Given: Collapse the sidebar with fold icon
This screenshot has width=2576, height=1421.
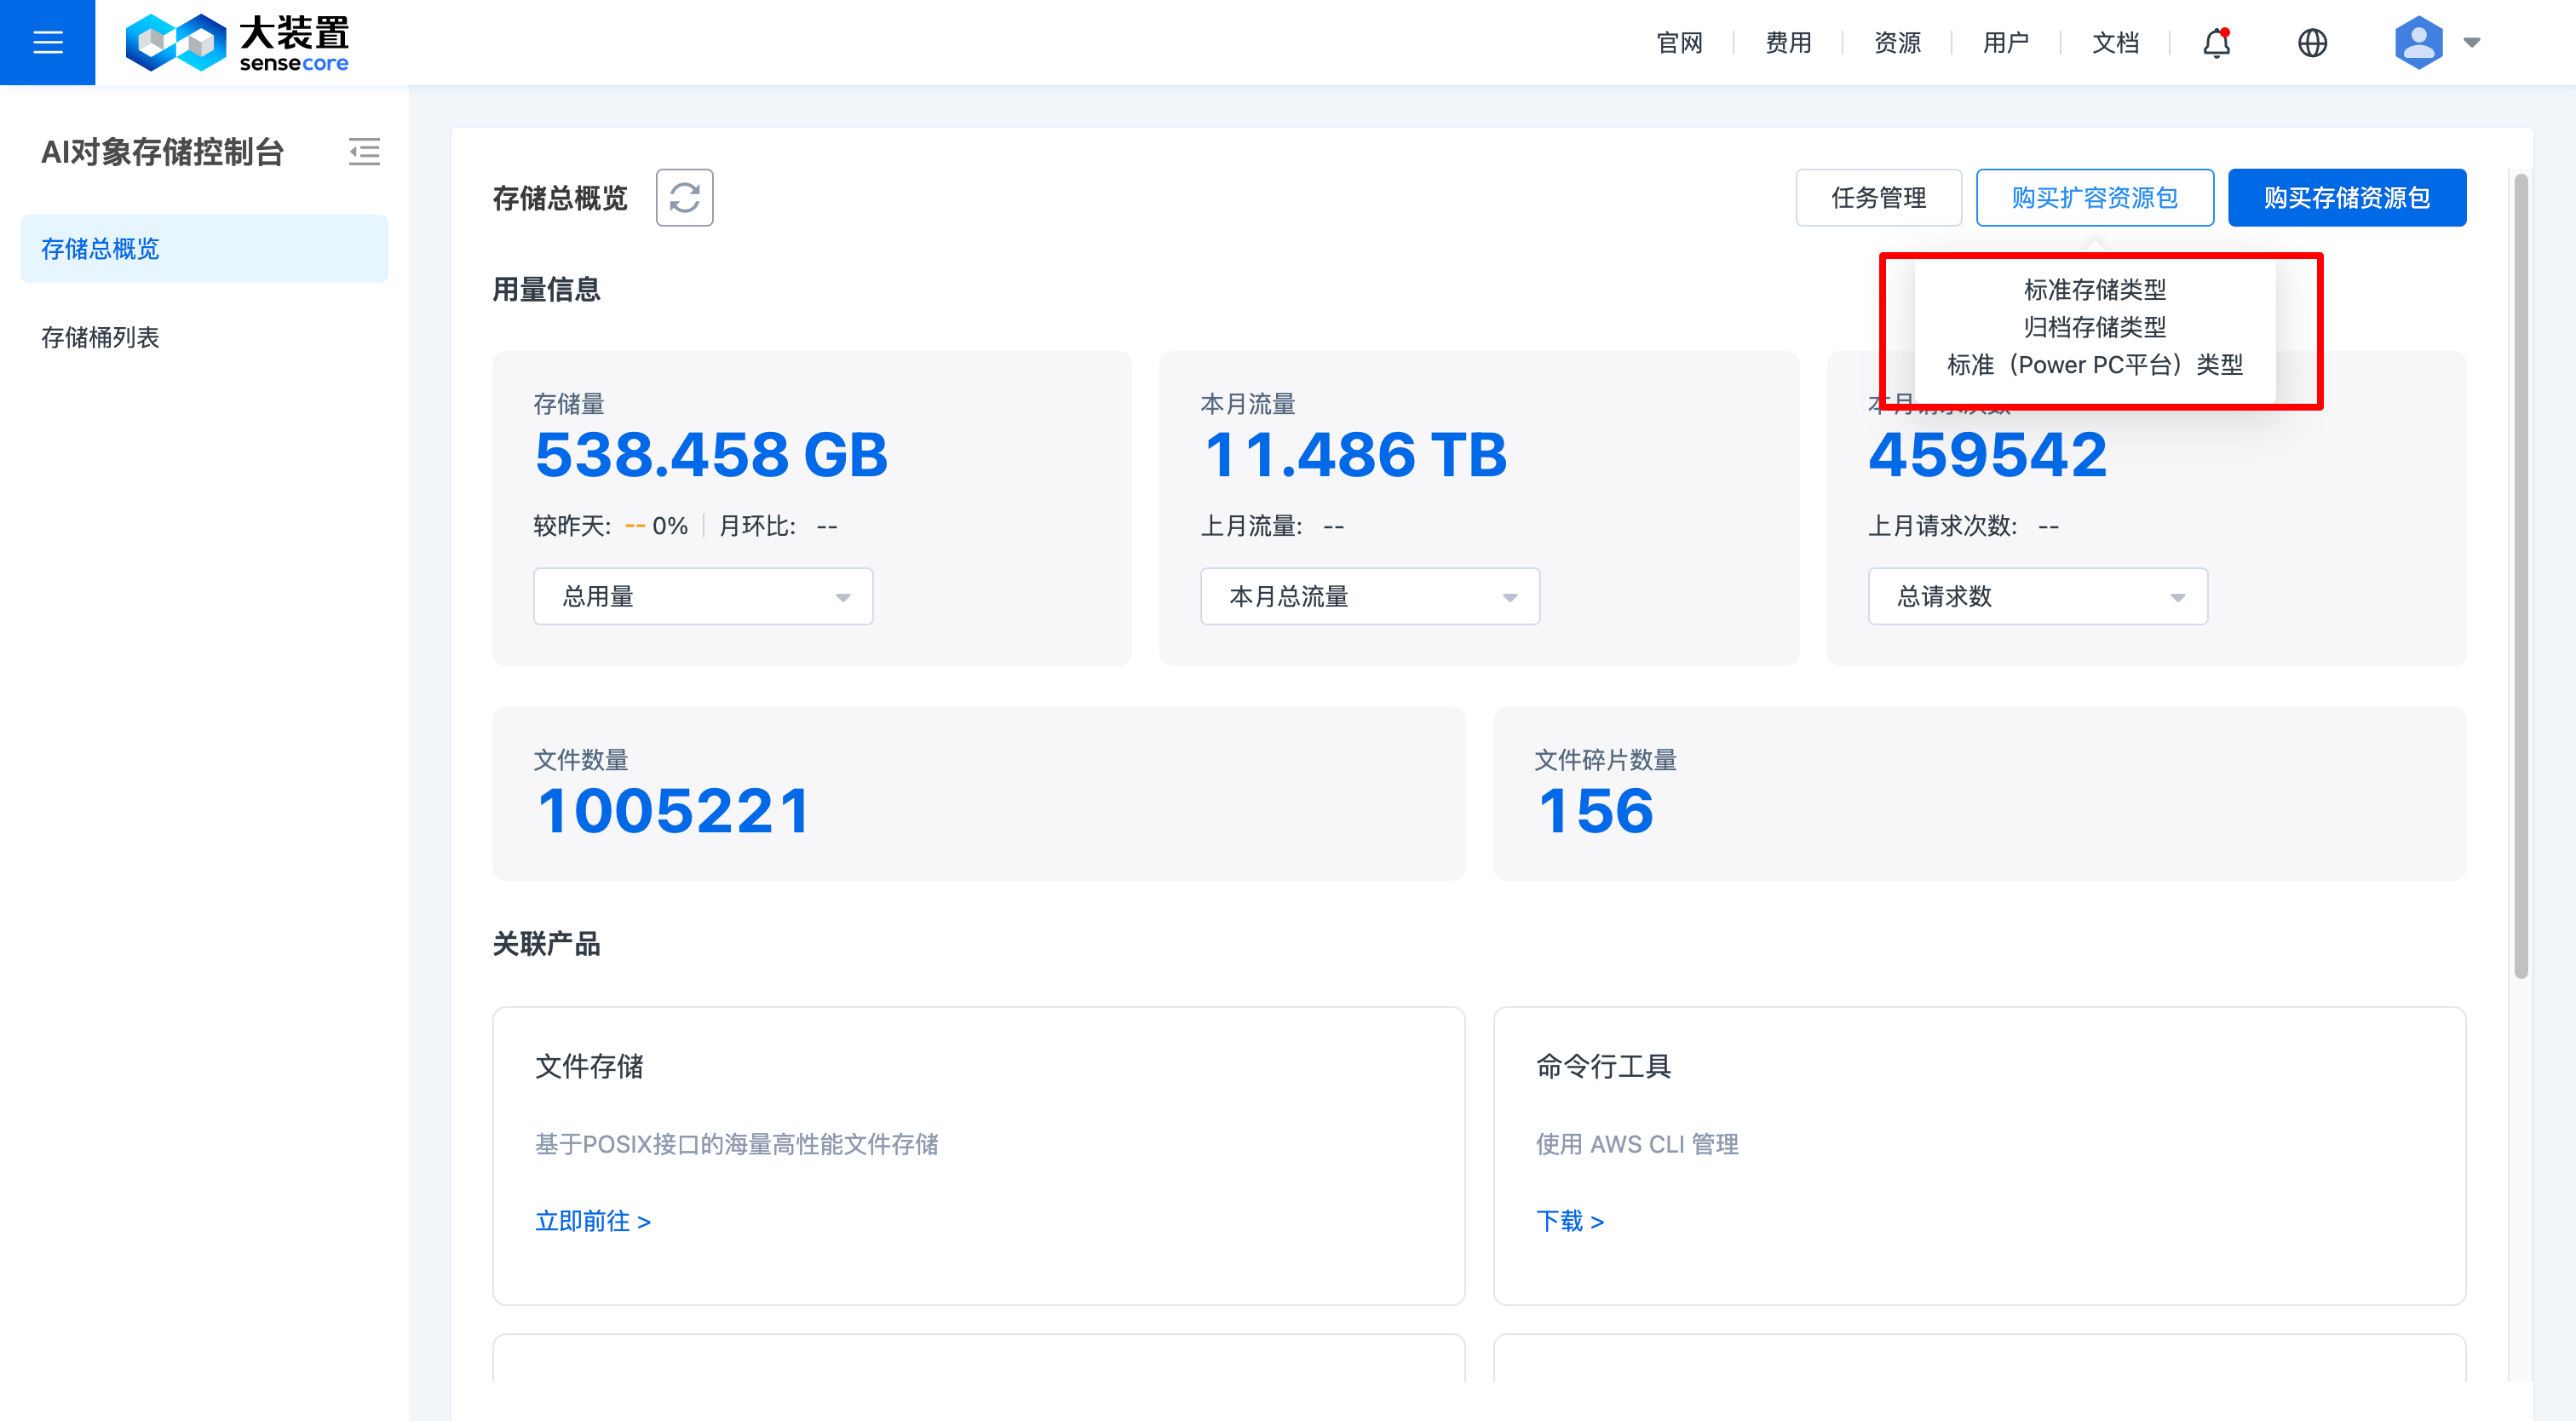Looking at the screenshot, I should (x=364, y=152).
